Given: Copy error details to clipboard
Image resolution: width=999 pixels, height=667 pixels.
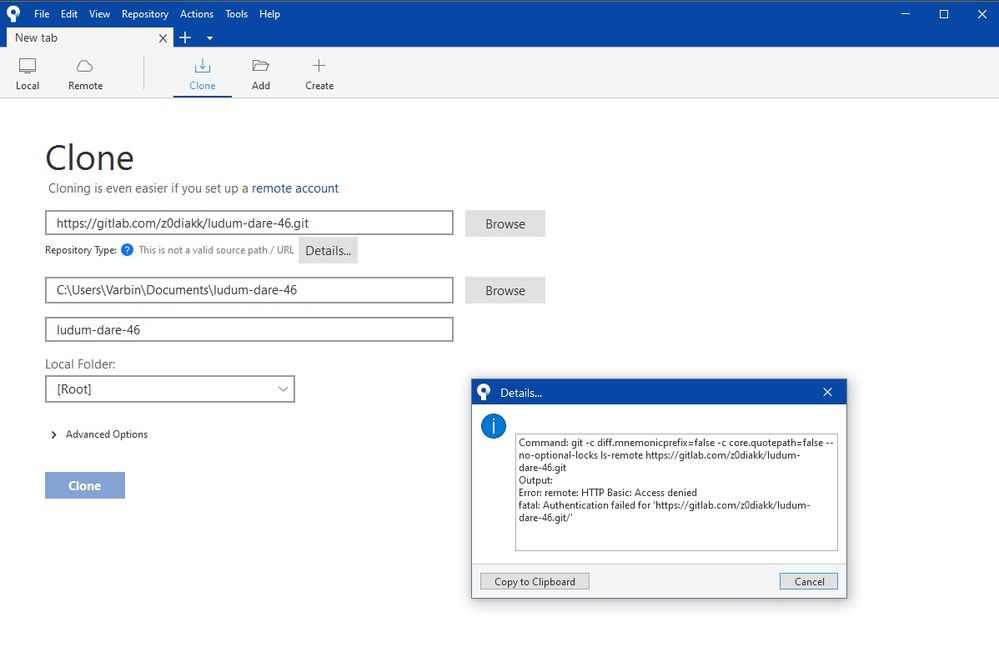Looking at the screenshot, I should [x=535, y=582].
